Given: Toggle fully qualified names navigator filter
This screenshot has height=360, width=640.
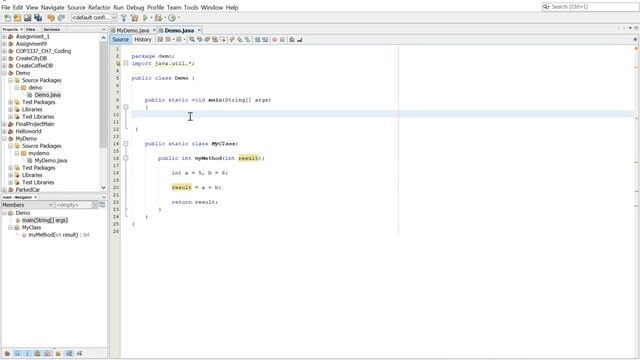Looking at the screenshot, I should pyautogui.click(x=58, y=353).
